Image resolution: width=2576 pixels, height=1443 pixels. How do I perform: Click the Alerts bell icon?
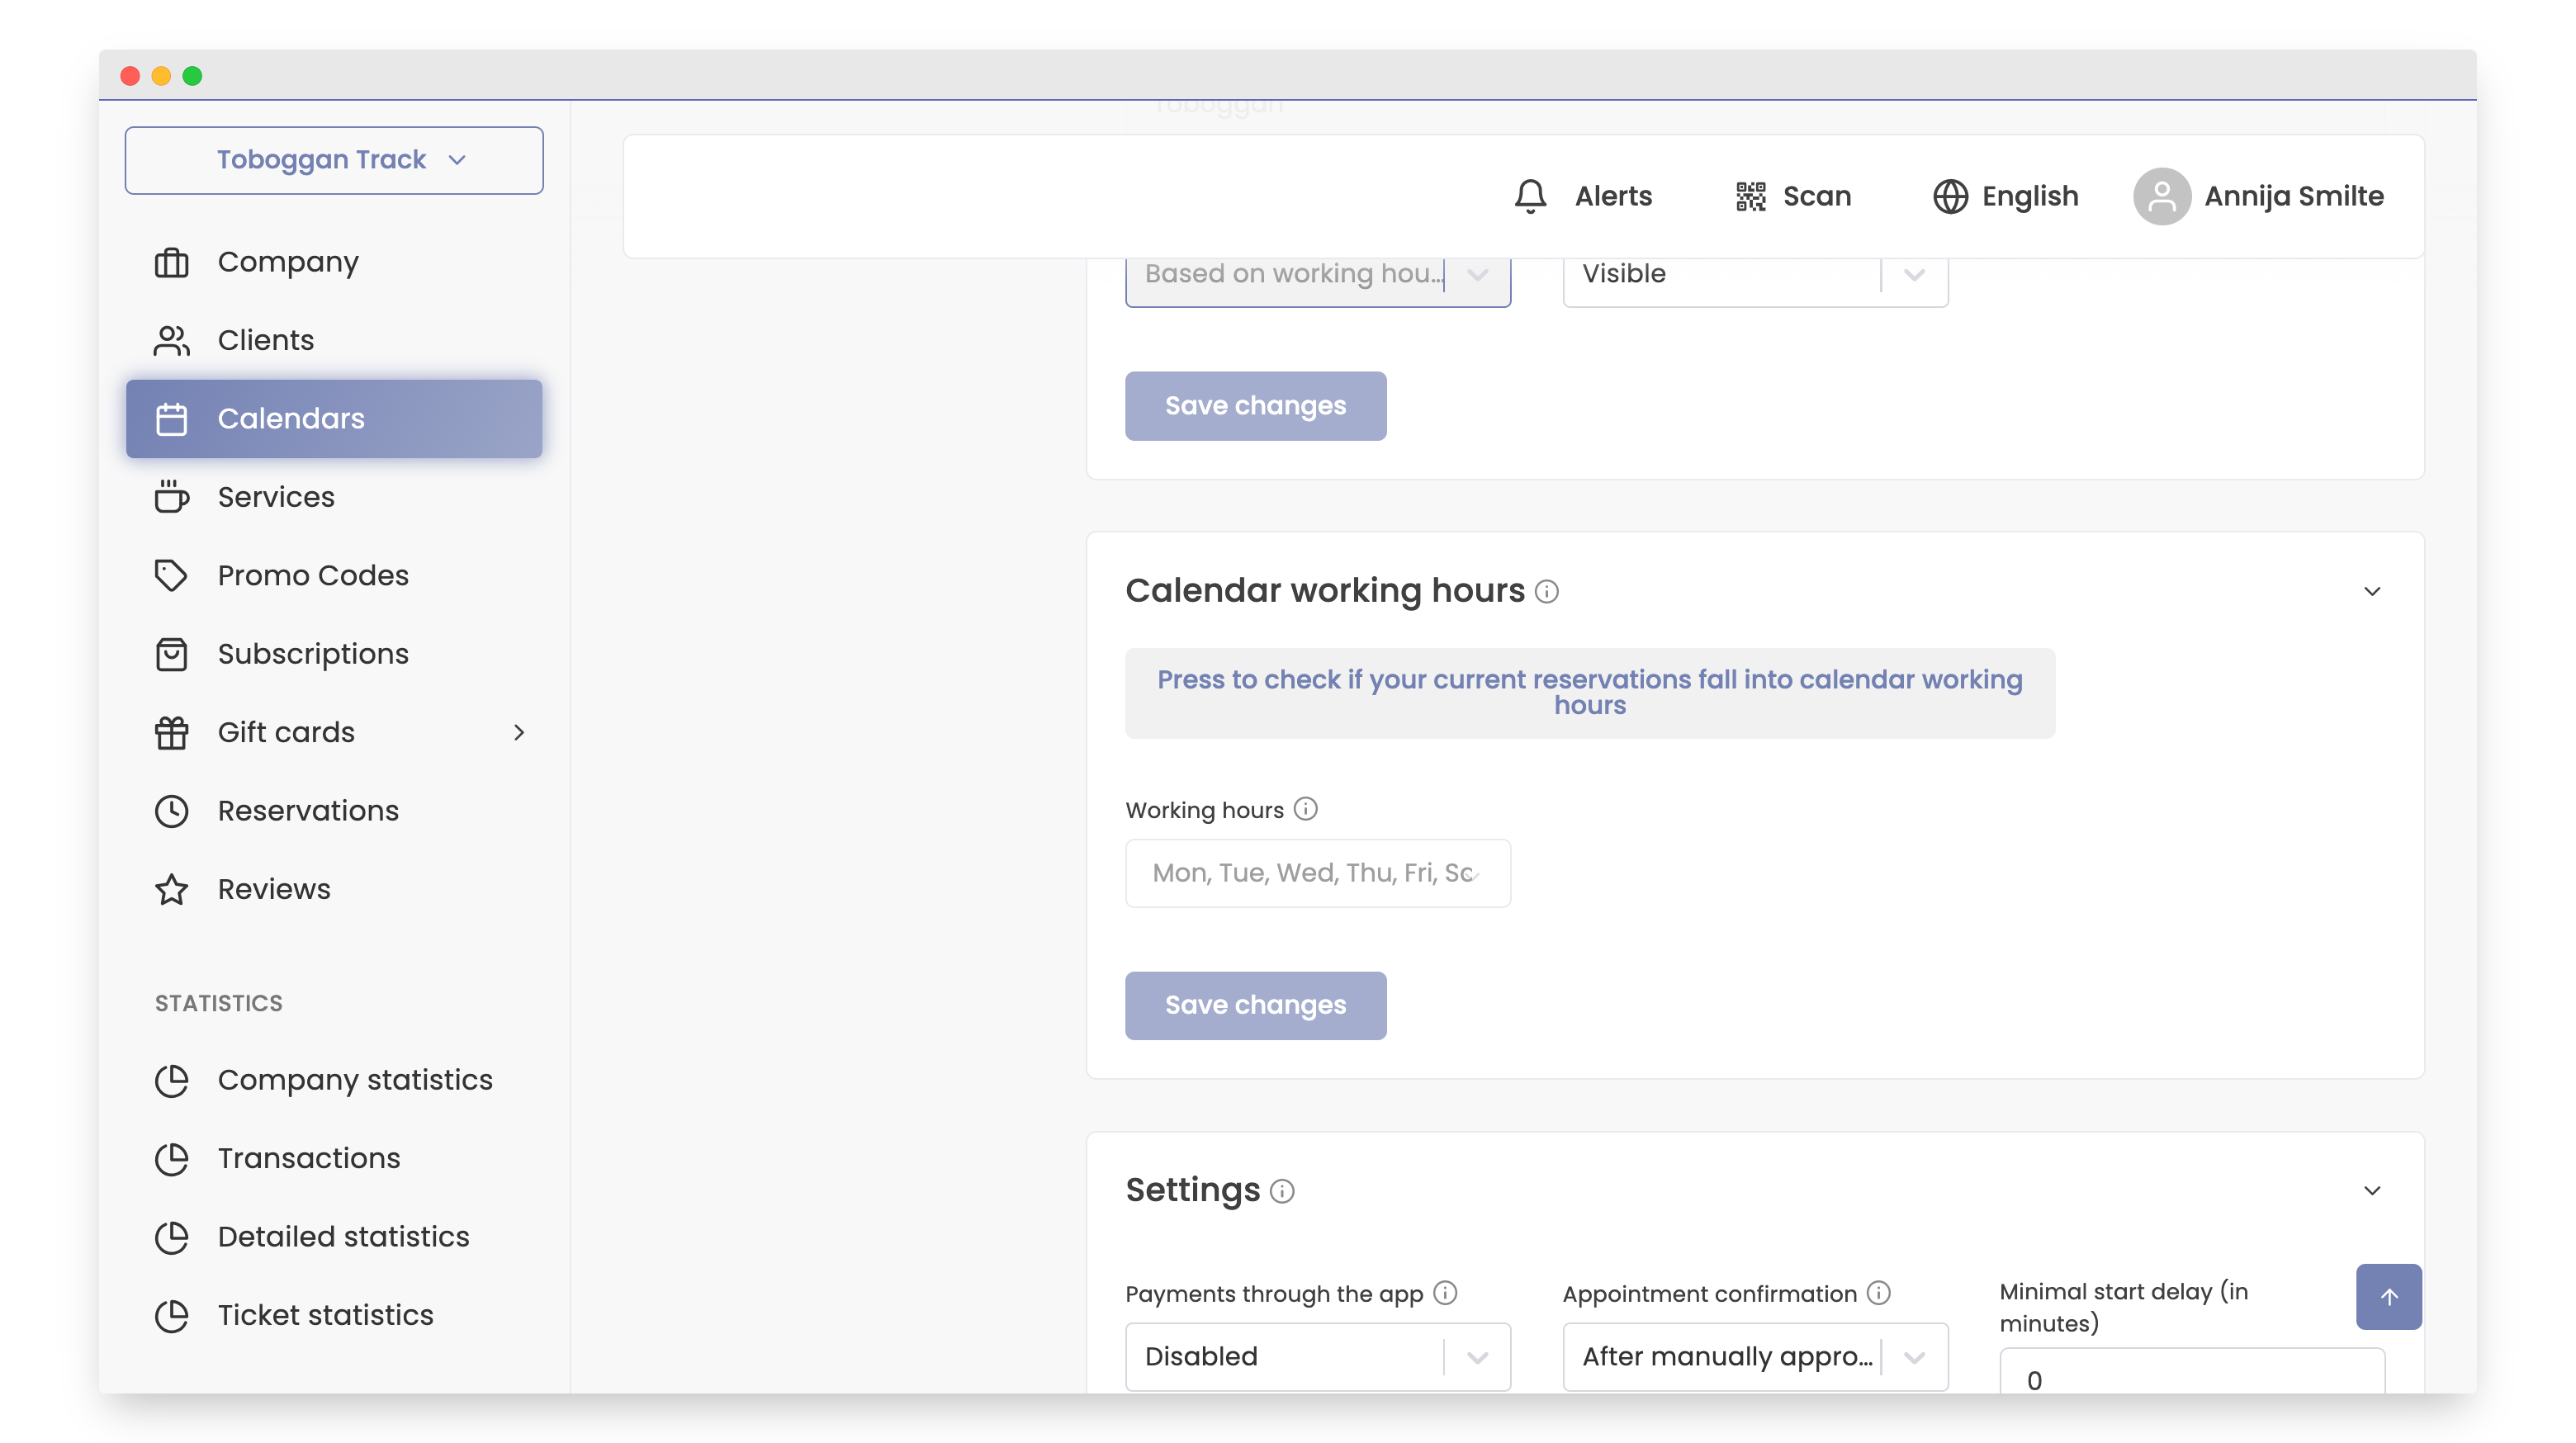coord(1529,196)
